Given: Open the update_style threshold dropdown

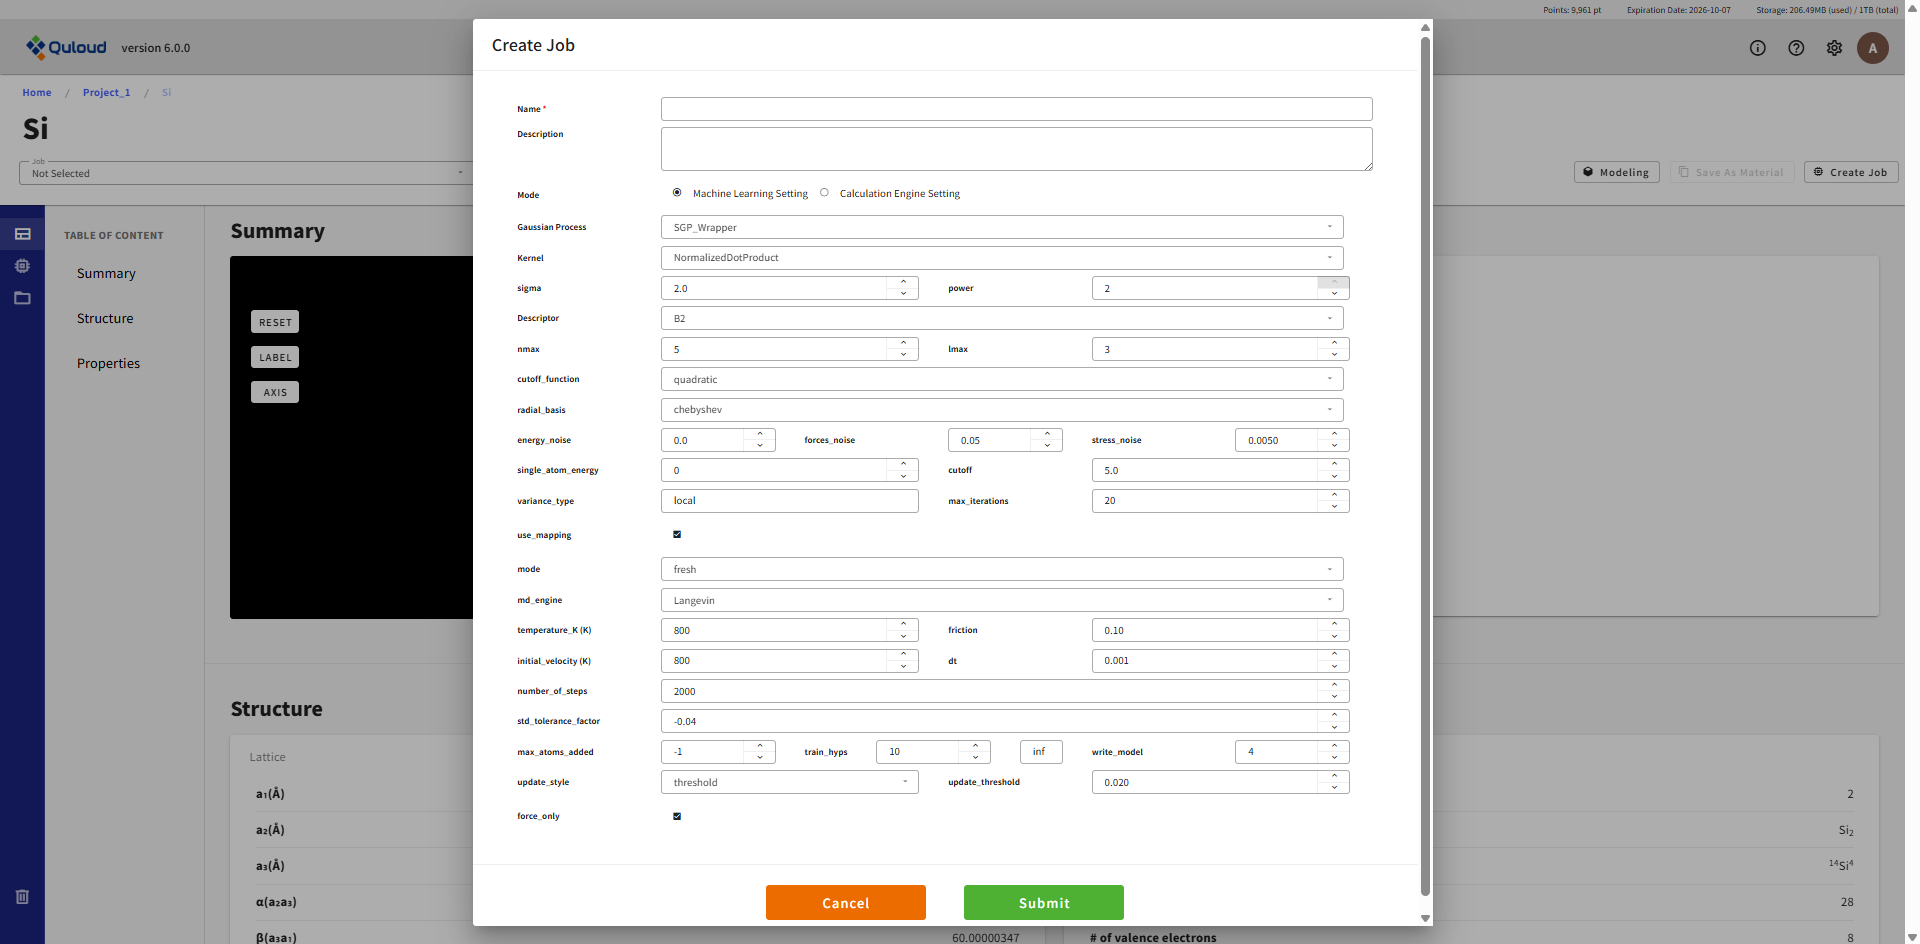Looking at the screenshot, I should point(789,782).
